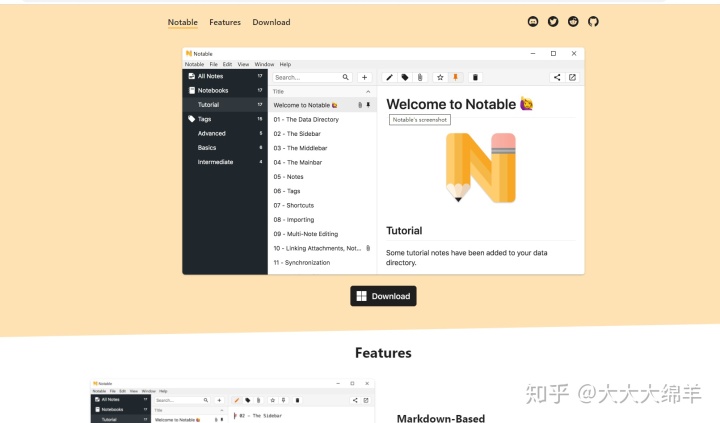The width and height of the screenshot is (720, 423).
Task: Click the All Notes sidebar icon
Action: click(x=191, y=76)
